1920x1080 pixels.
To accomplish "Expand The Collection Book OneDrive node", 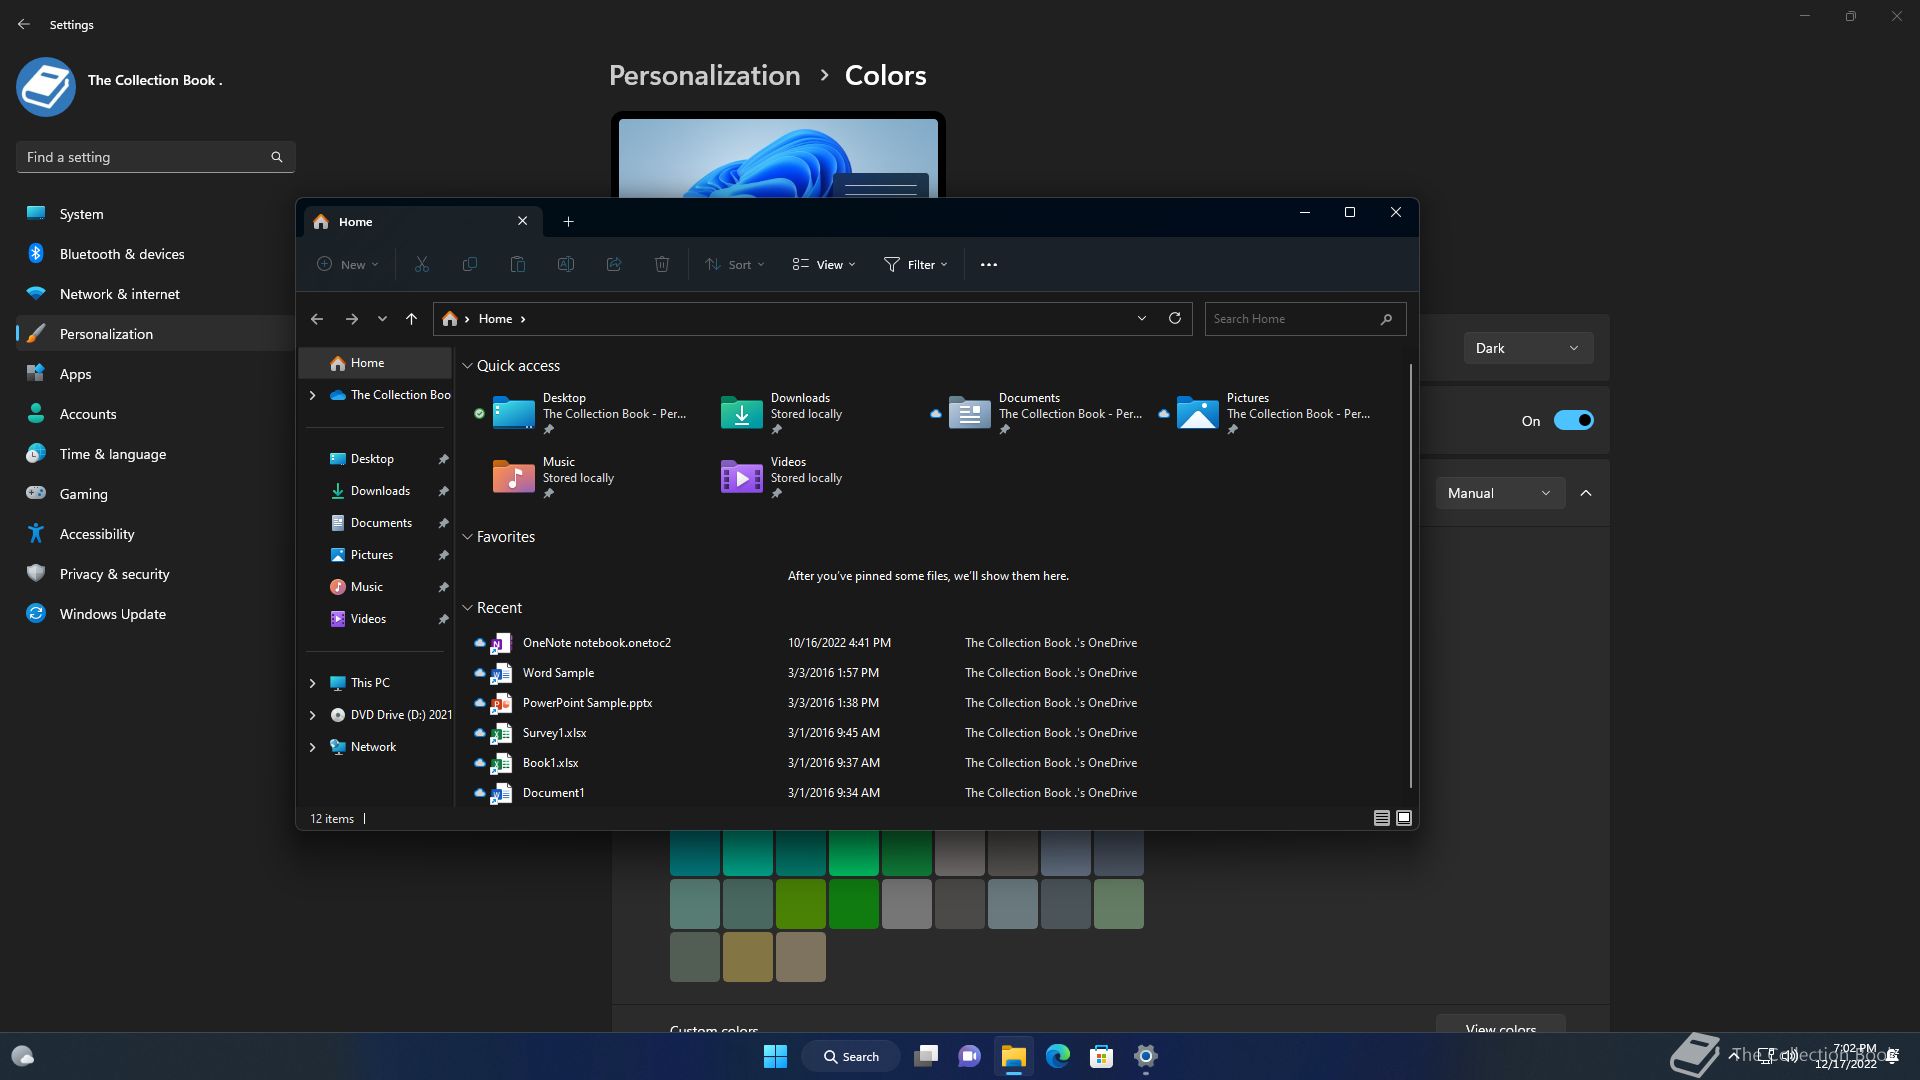I will coord(312,395).
